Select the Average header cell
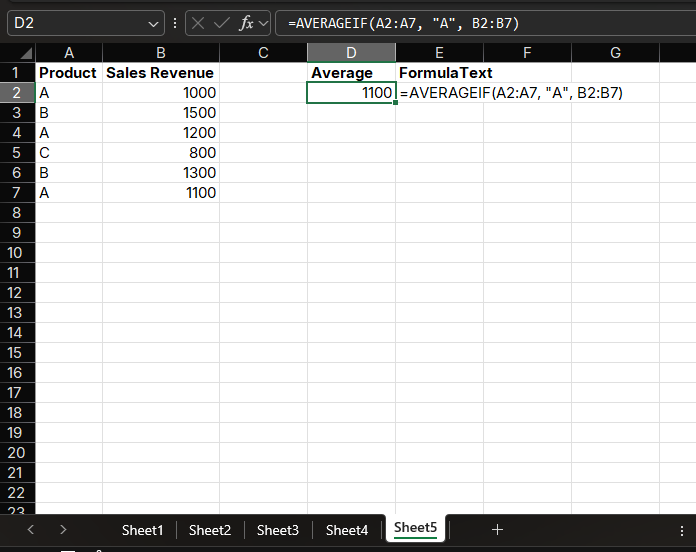The width and height of the screenshot is (696, 552). tap(351, 73)
